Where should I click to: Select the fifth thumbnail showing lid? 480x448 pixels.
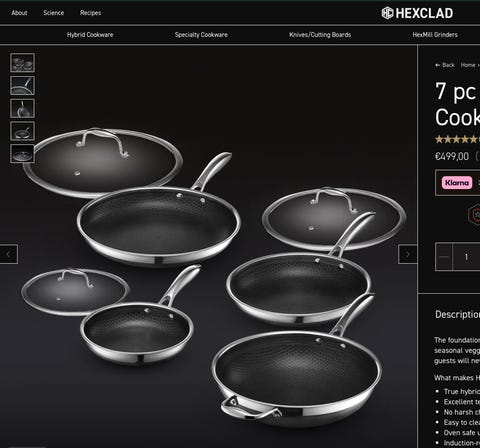[x=22, y=153]
